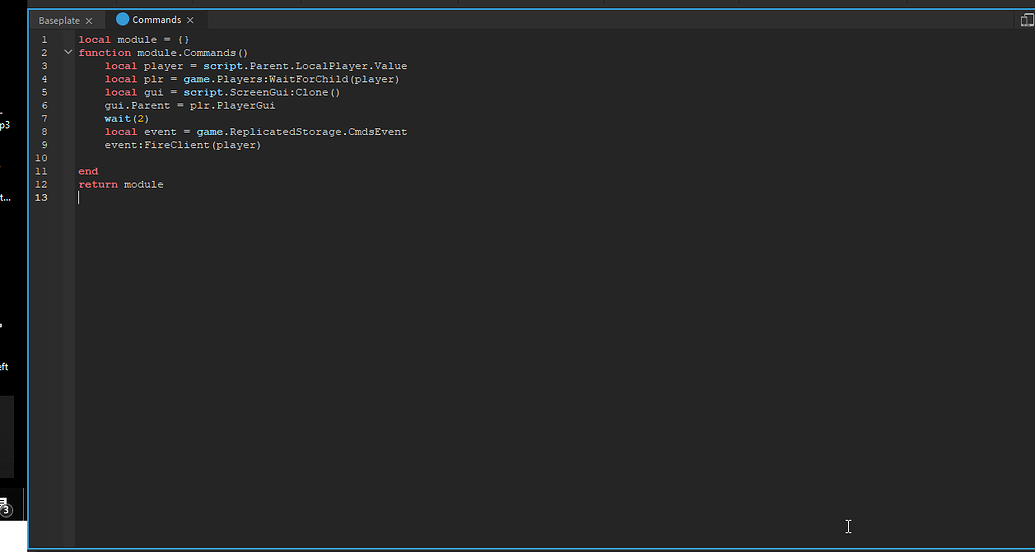Viewport: 1035px width, 552px height.
Task: Click the 'end' keyword on line 11
Action: pos(88,171)
